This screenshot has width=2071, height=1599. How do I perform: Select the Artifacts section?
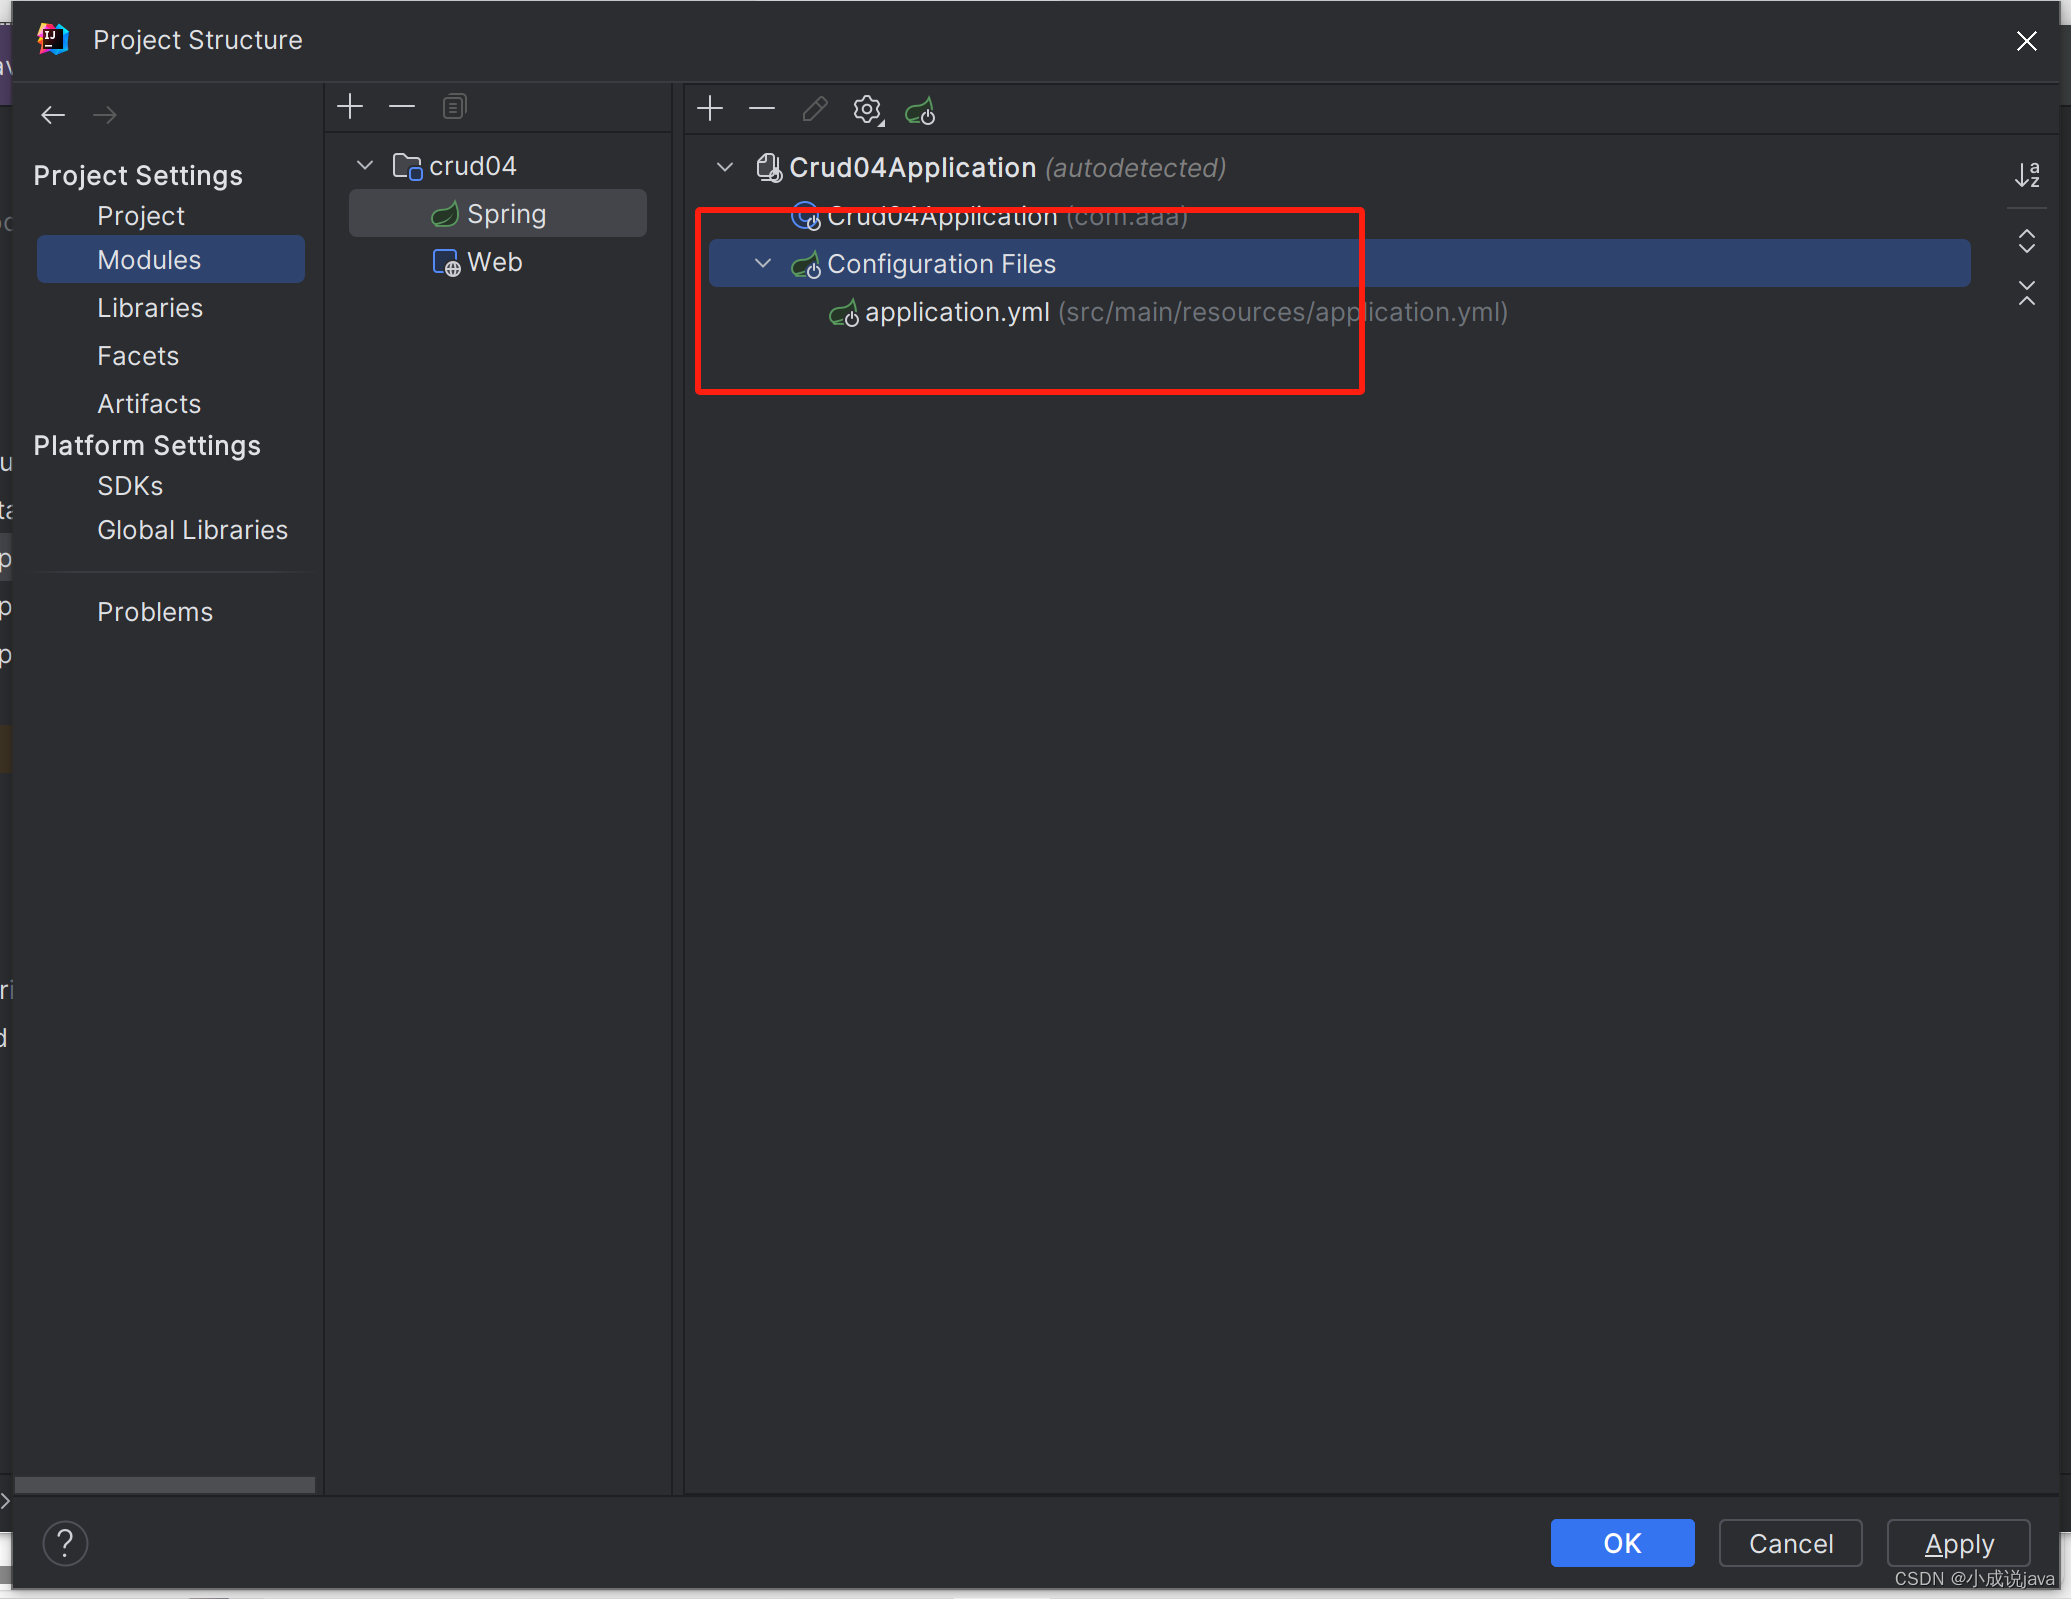point(149,404)
